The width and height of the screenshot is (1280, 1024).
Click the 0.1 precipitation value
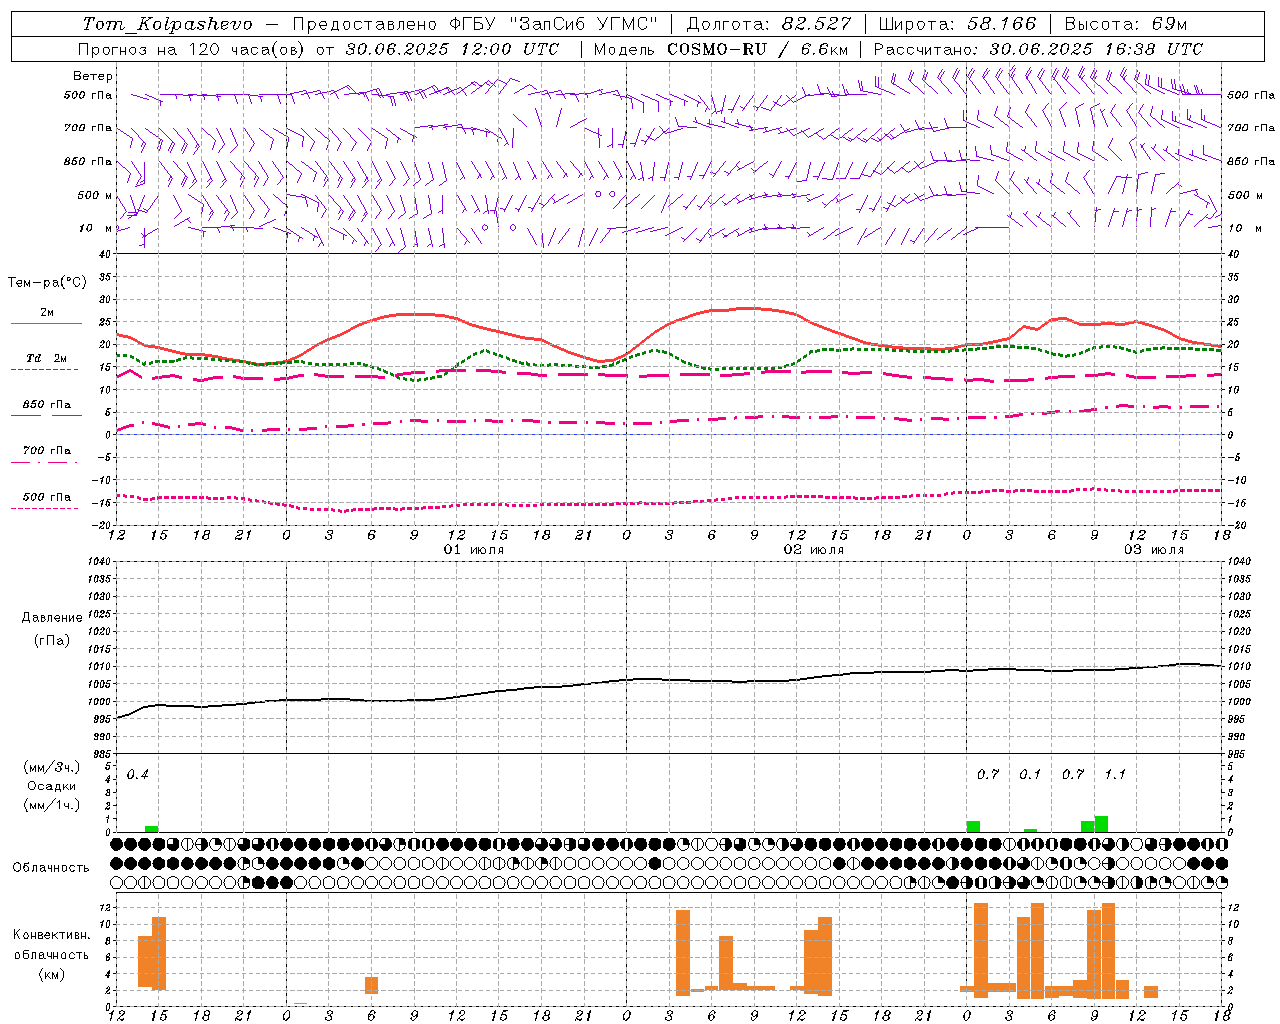click(1030, 774)
